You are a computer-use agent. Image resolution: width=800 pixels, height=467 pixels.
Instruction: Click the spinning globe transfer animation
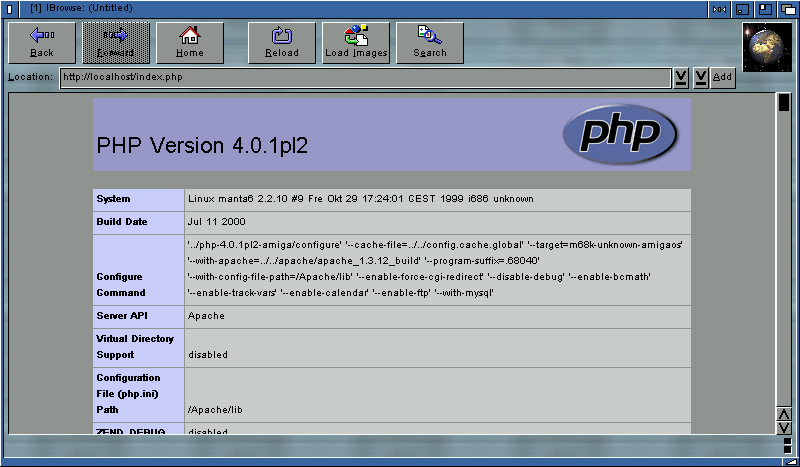766,47
